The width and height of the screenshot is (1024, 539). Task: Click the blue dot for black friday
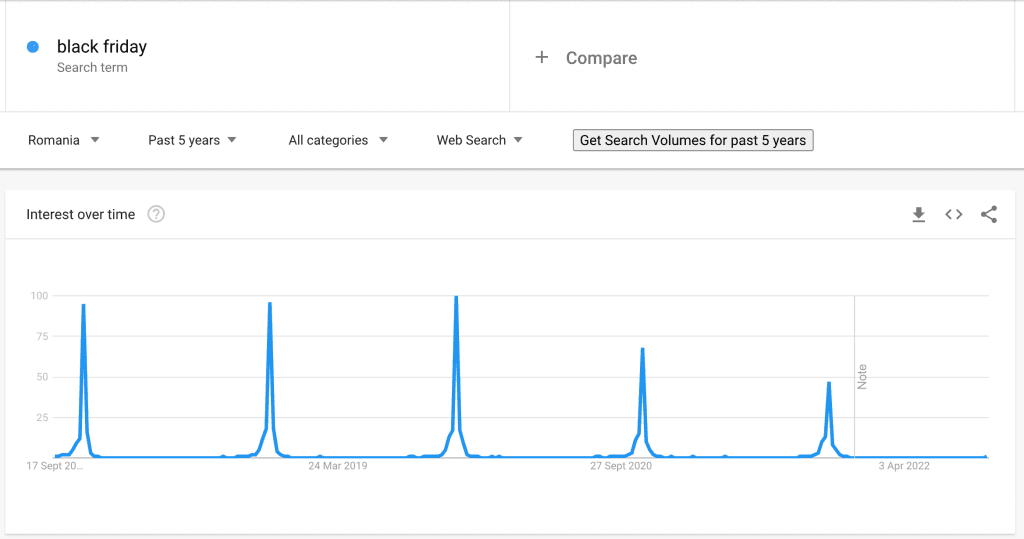point(33,47)
